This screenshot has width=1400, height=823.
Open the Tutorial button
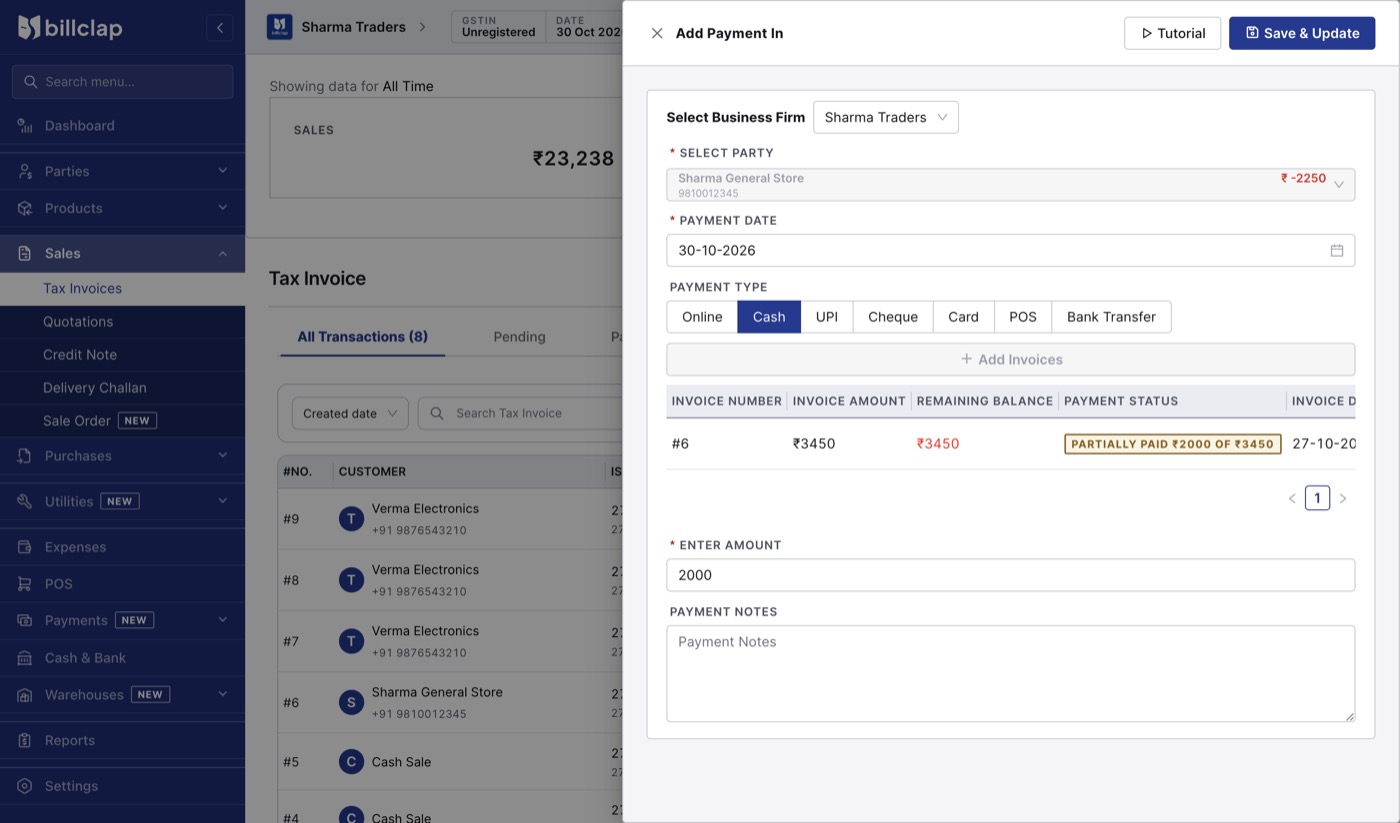(x=1172, y=33)
